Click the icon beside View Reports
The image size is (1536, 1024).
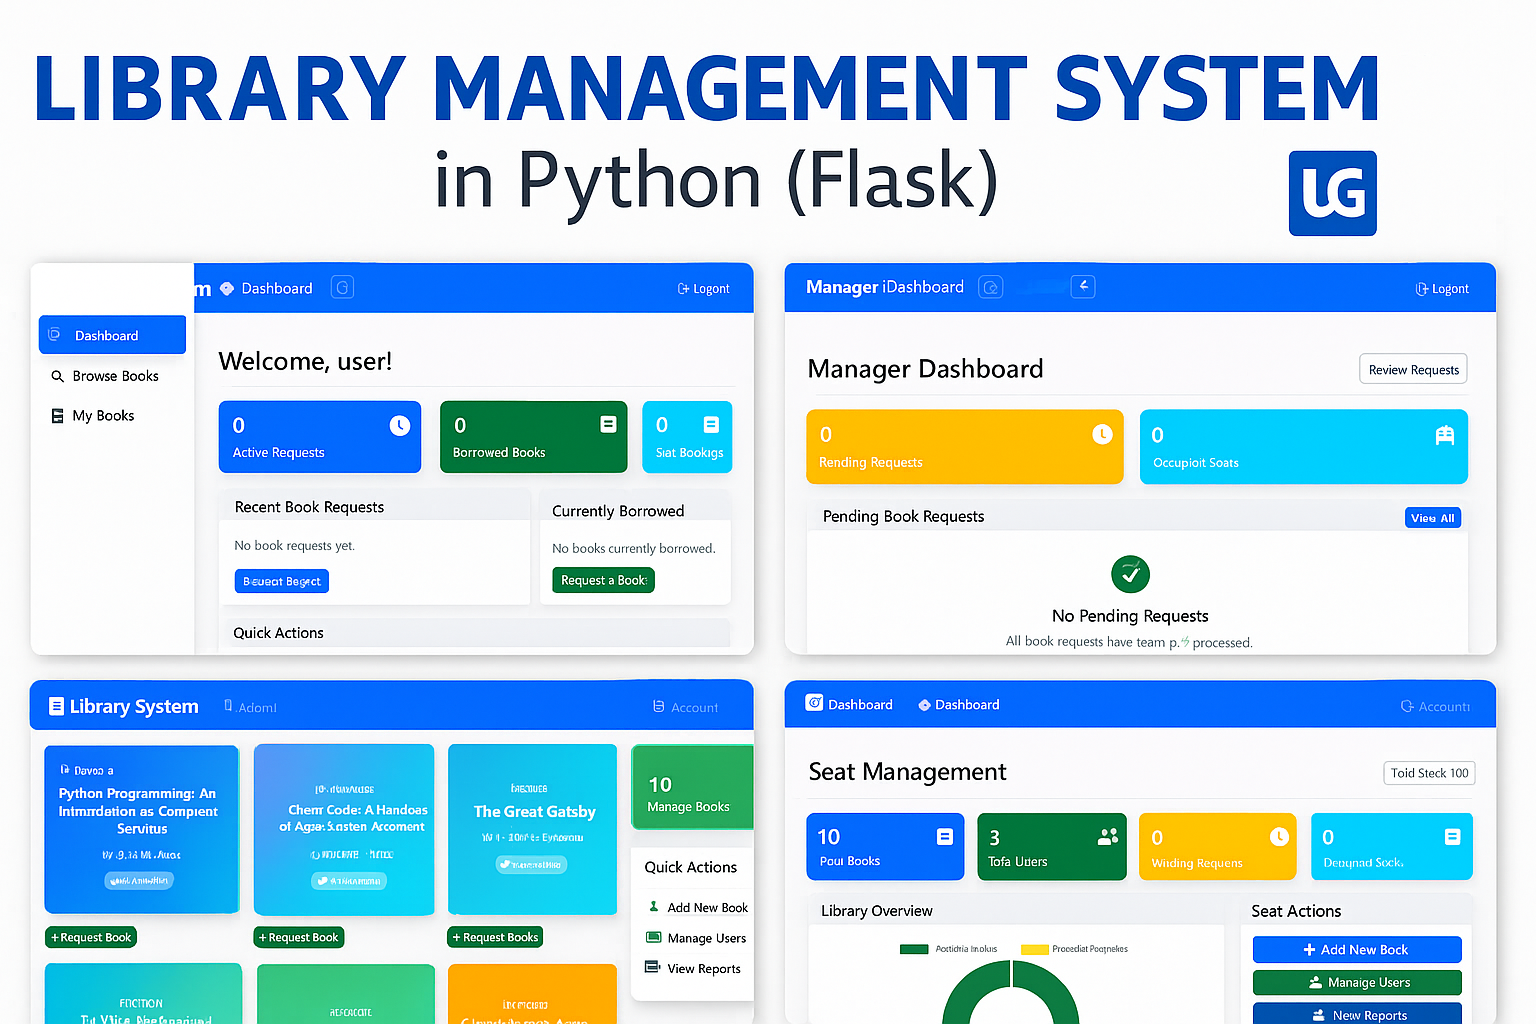tap(653, 968)
